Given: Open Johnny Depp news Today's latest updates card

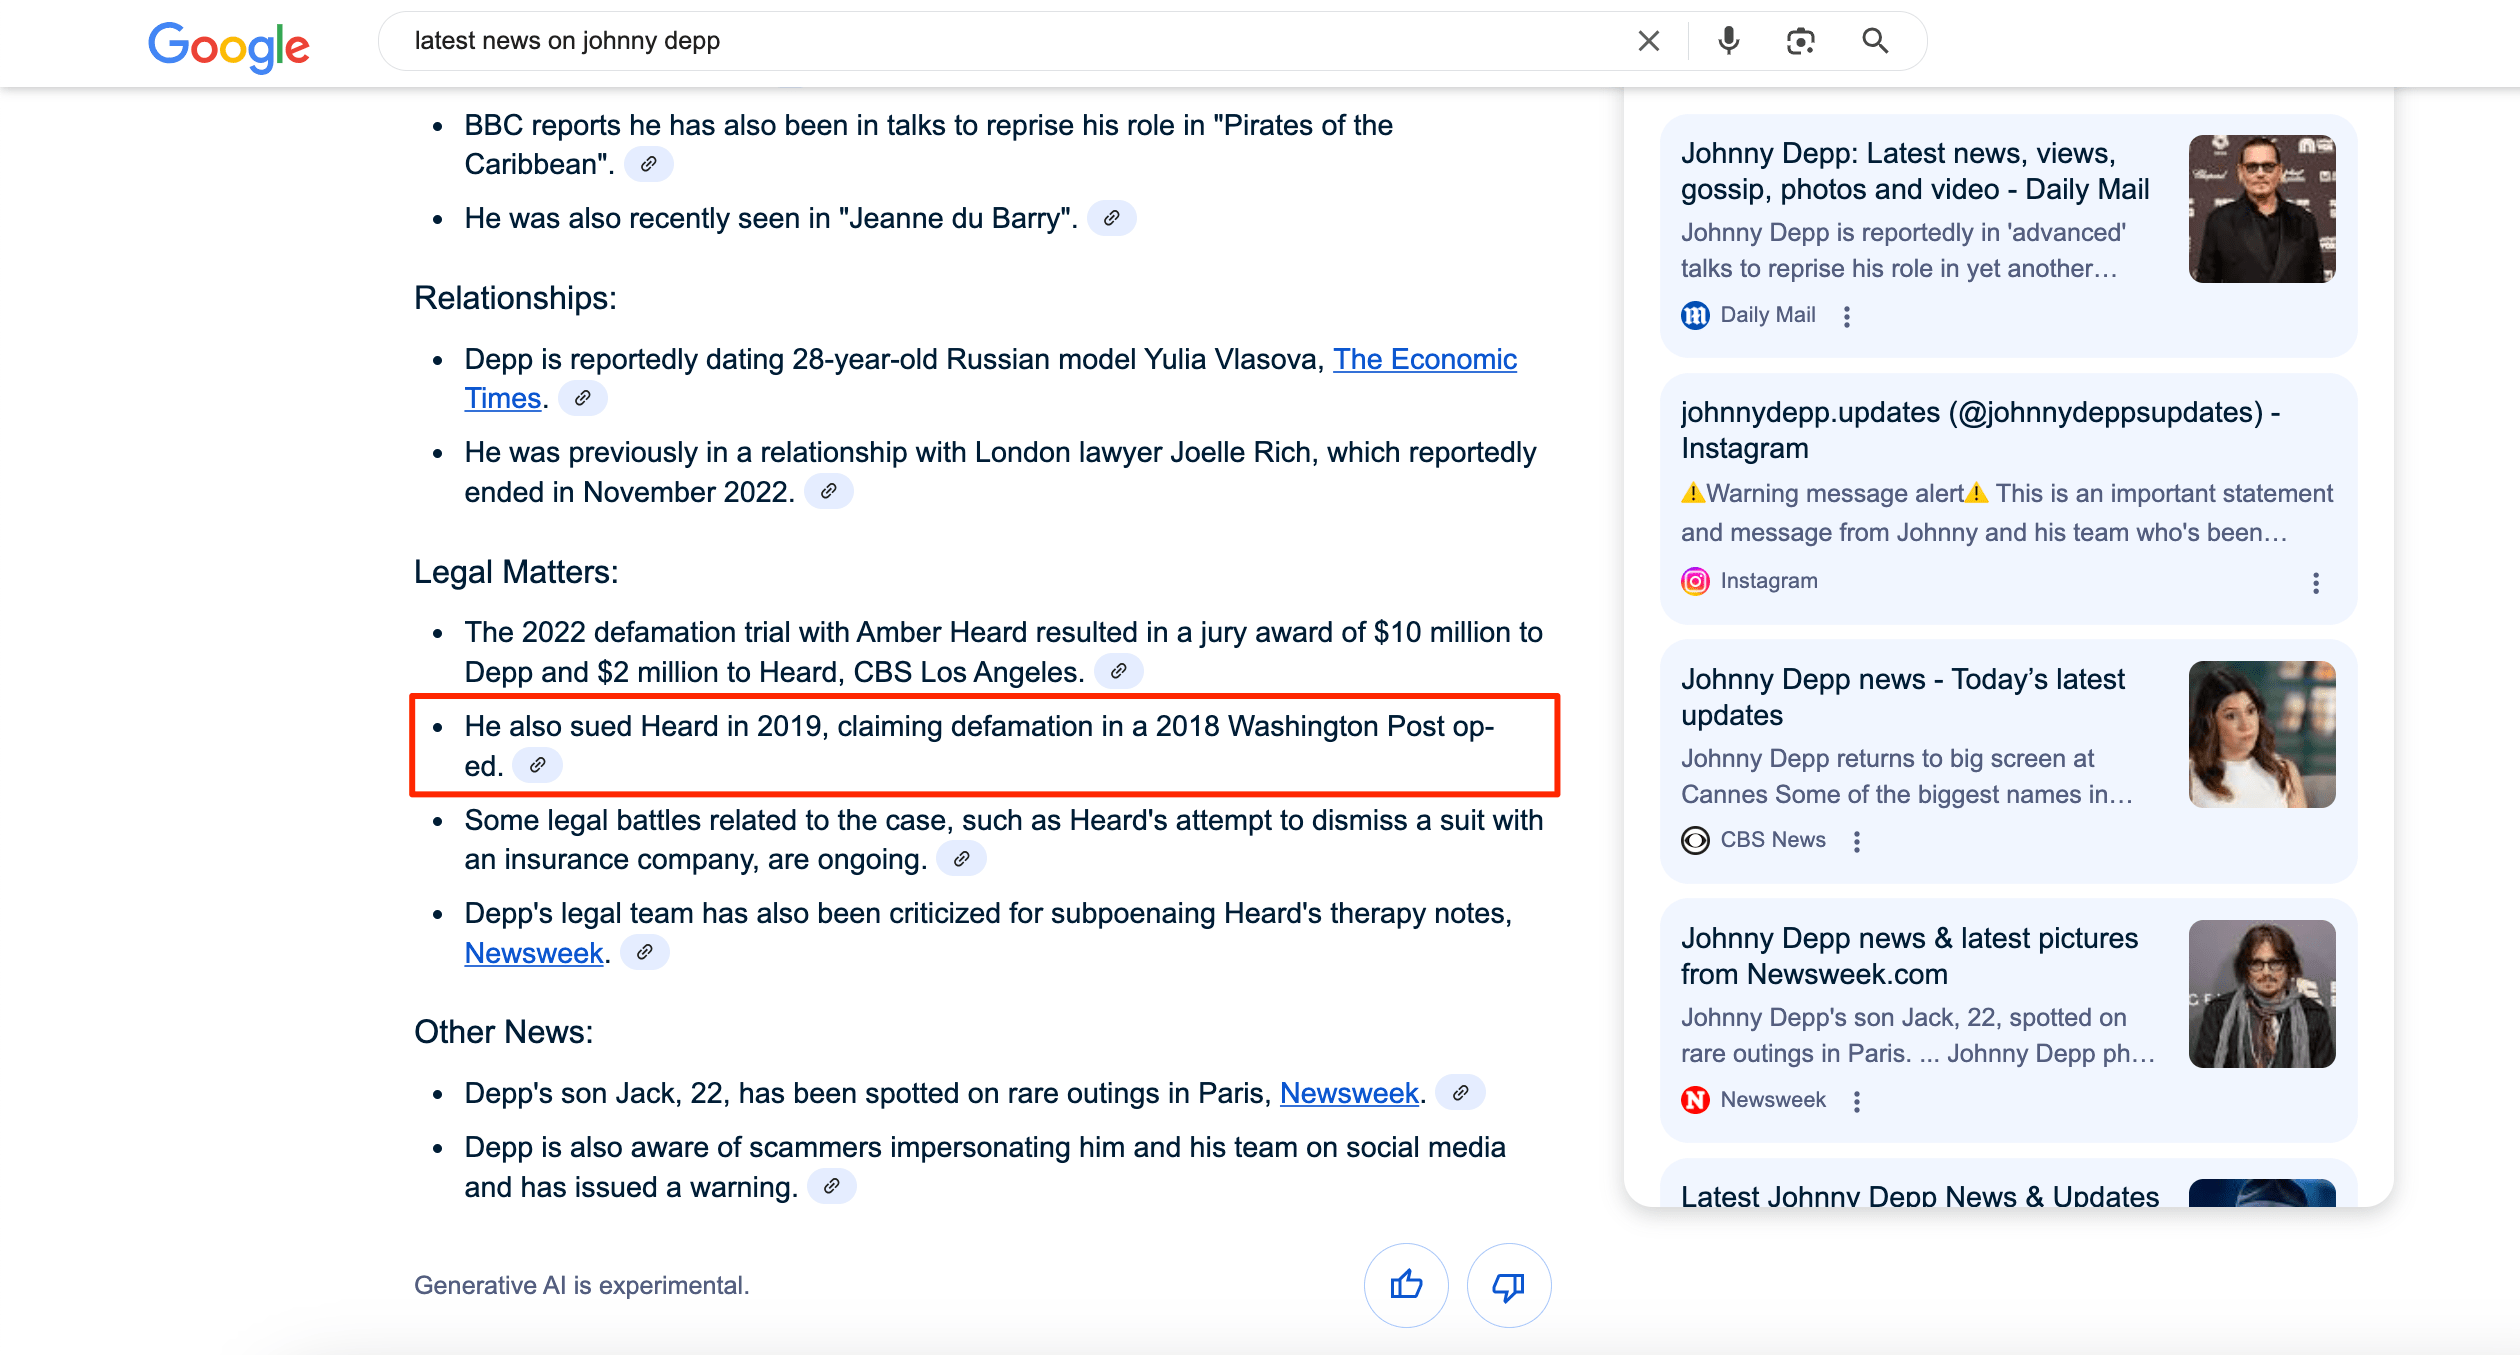Looking at the screenshot, I should 2008,761.
